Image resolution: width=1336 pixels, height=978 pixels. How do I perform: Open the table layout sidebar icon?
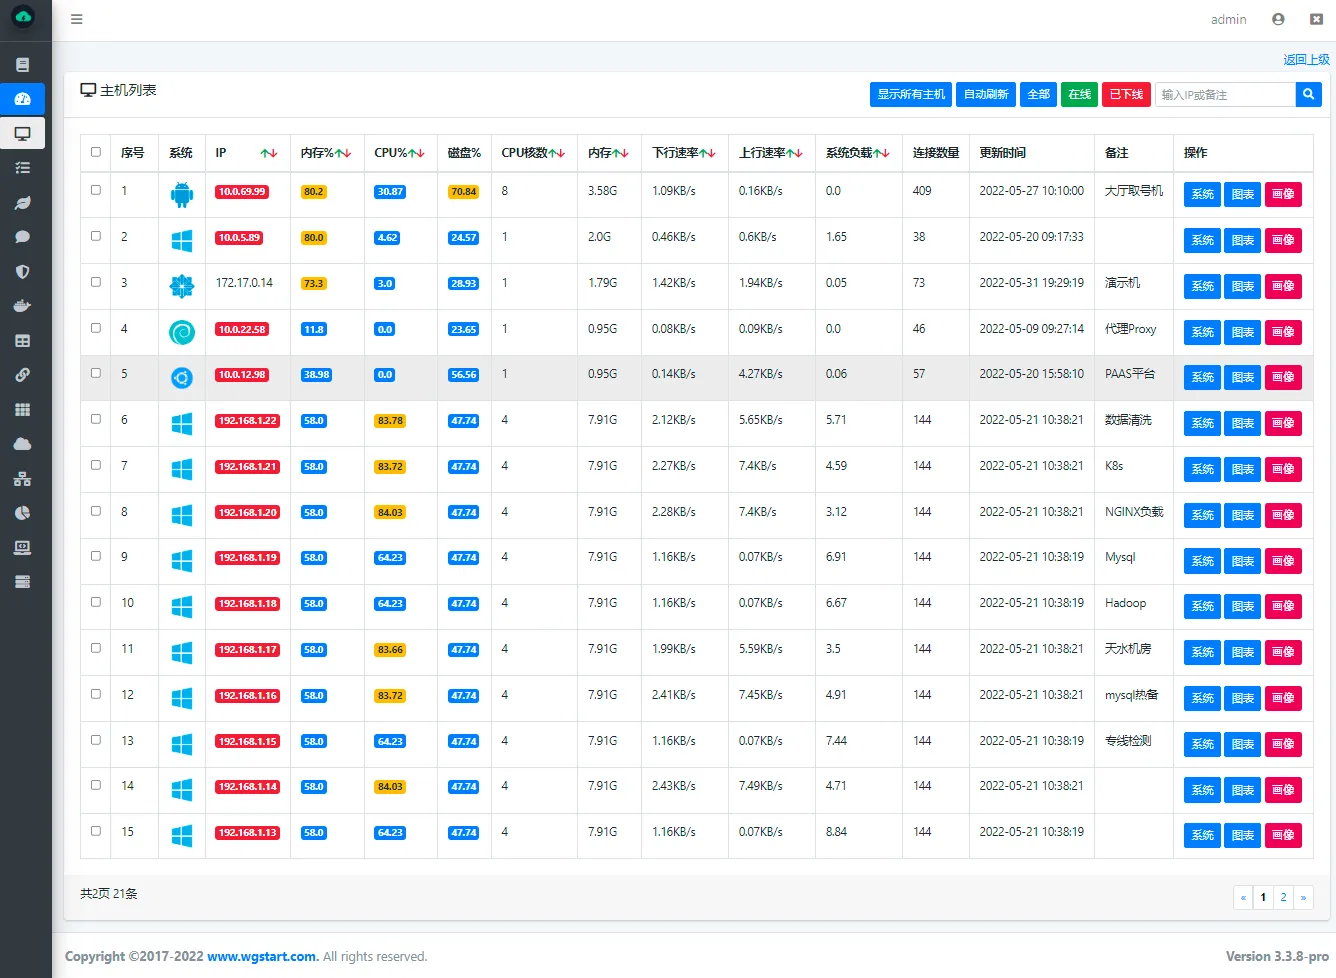[x=22, y=341]
